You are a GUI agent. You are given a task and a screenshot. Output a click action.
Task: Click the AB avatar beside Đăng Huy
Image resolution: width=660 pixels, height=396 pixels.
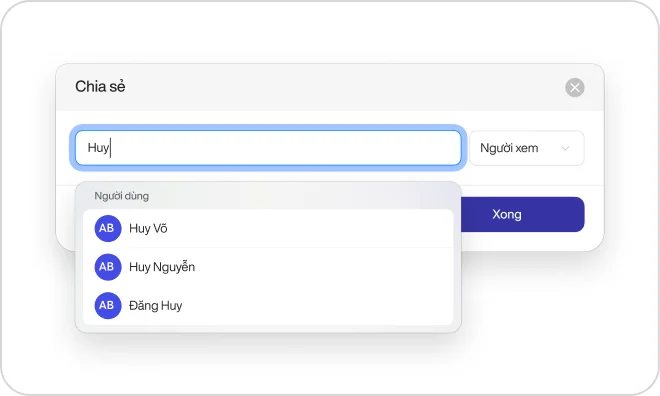pyautogui.click(x=108, y=306)
